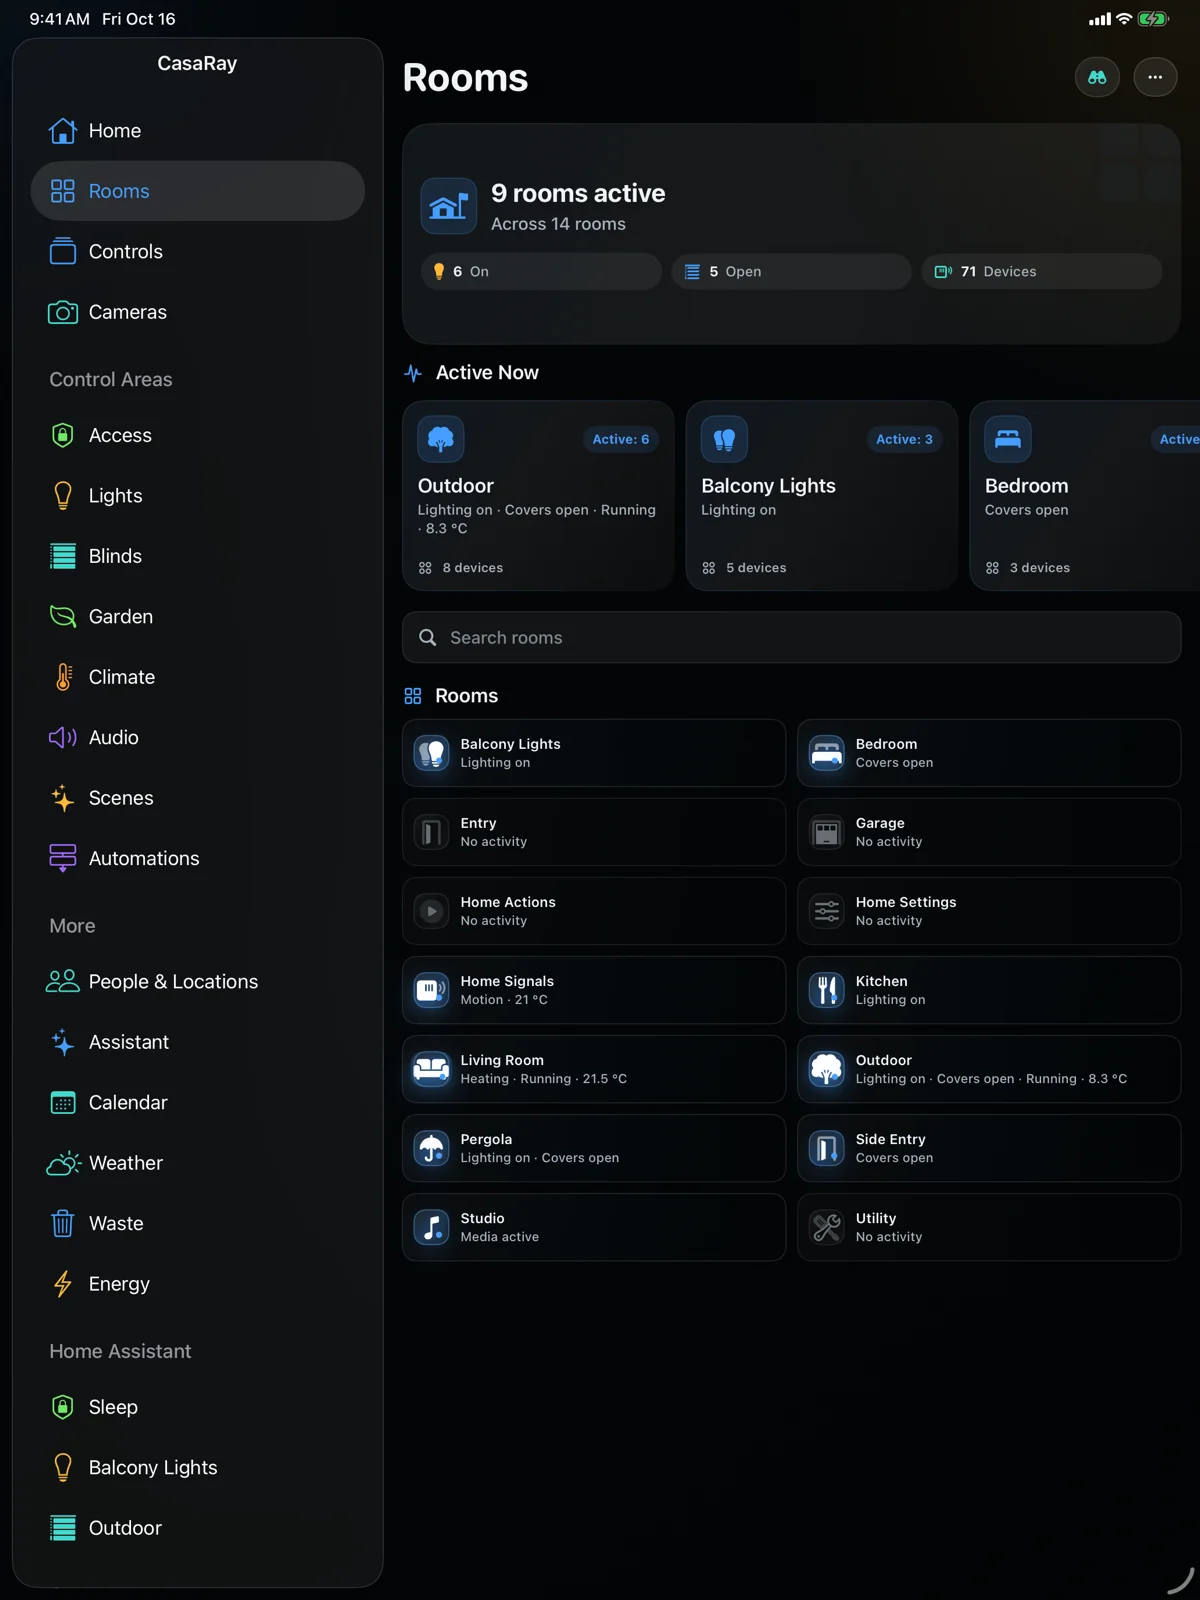Open the Pergola room row

pos(594,1148)
